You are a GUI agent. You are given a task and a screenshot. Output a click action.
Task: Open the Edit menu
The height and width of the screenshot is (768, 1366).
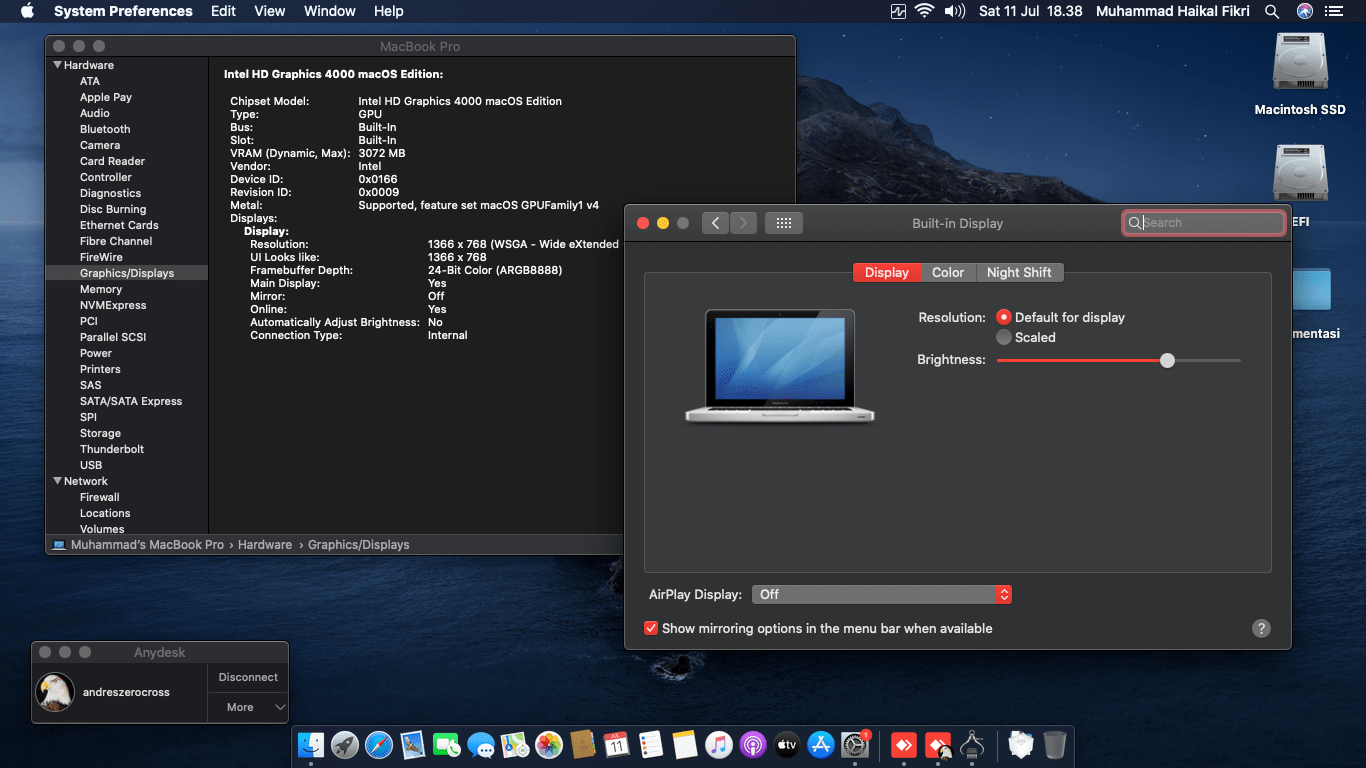(223, 11)
